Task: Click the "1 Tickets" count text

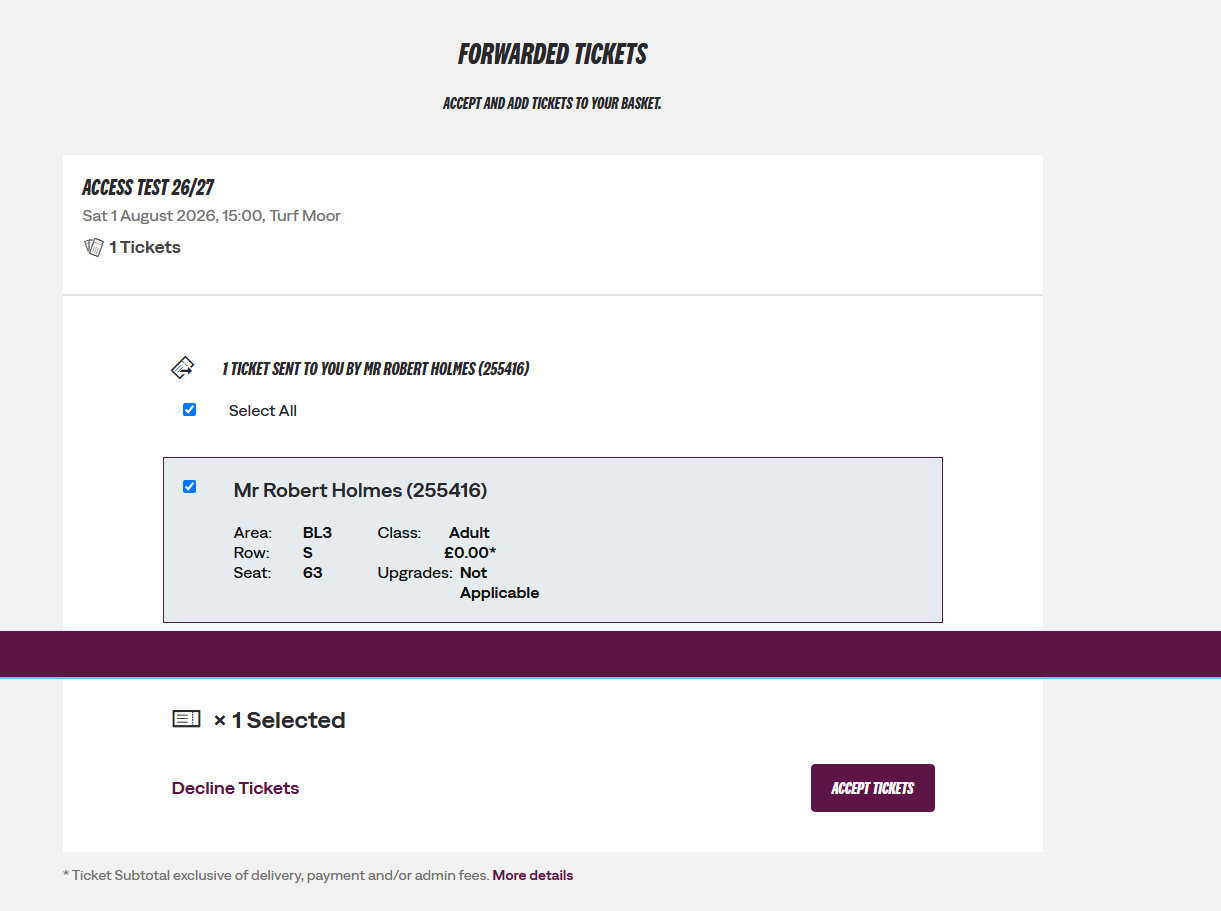Action: click(145, 247)
